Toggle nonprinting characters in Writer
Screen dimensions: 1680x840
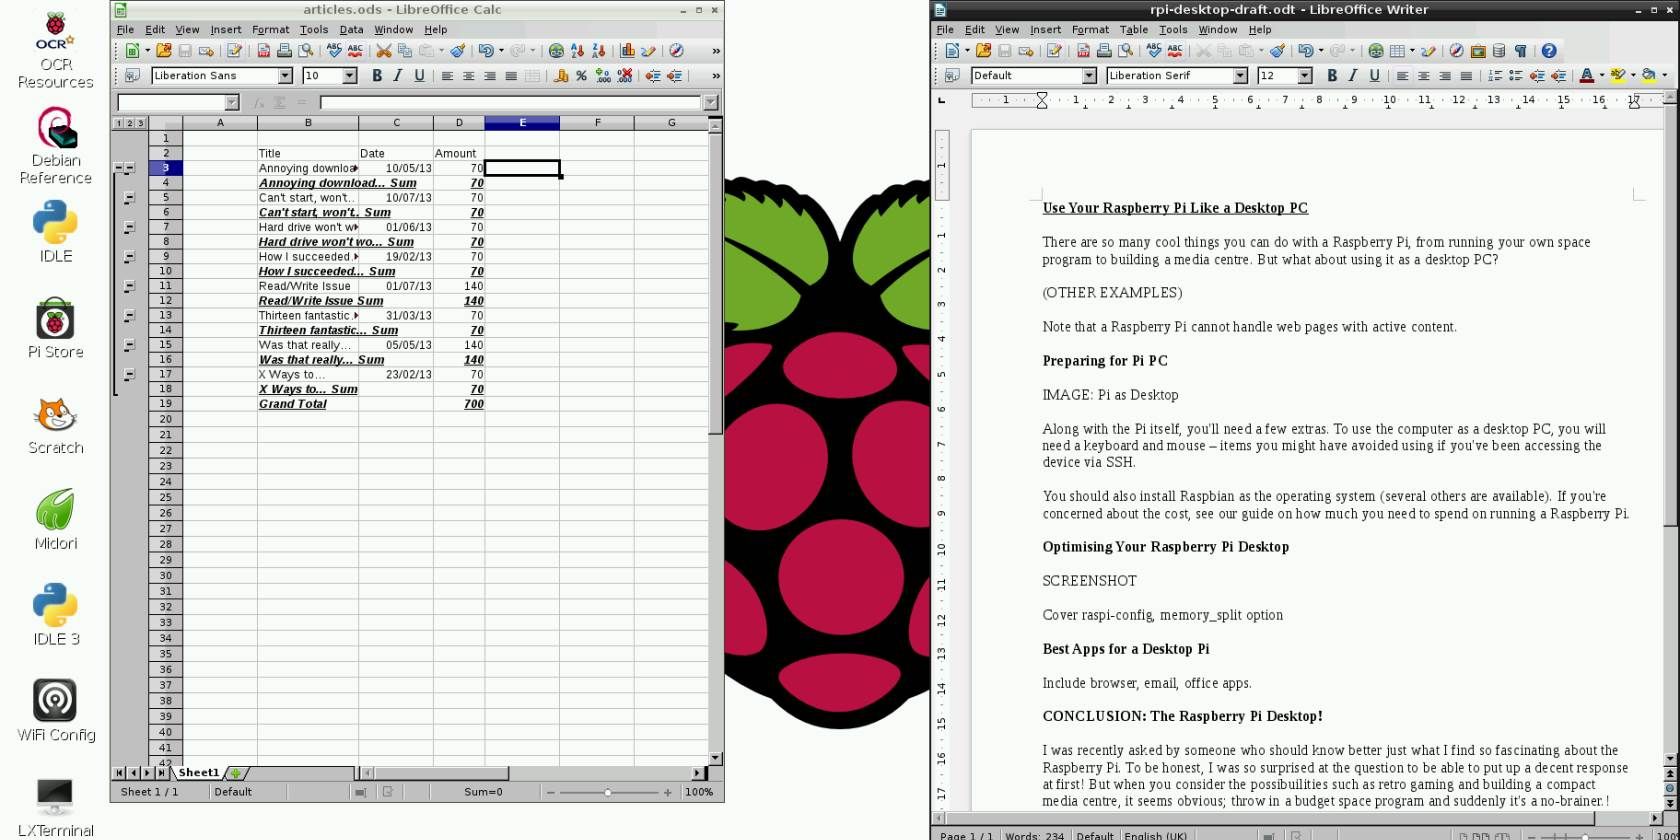1520,51
